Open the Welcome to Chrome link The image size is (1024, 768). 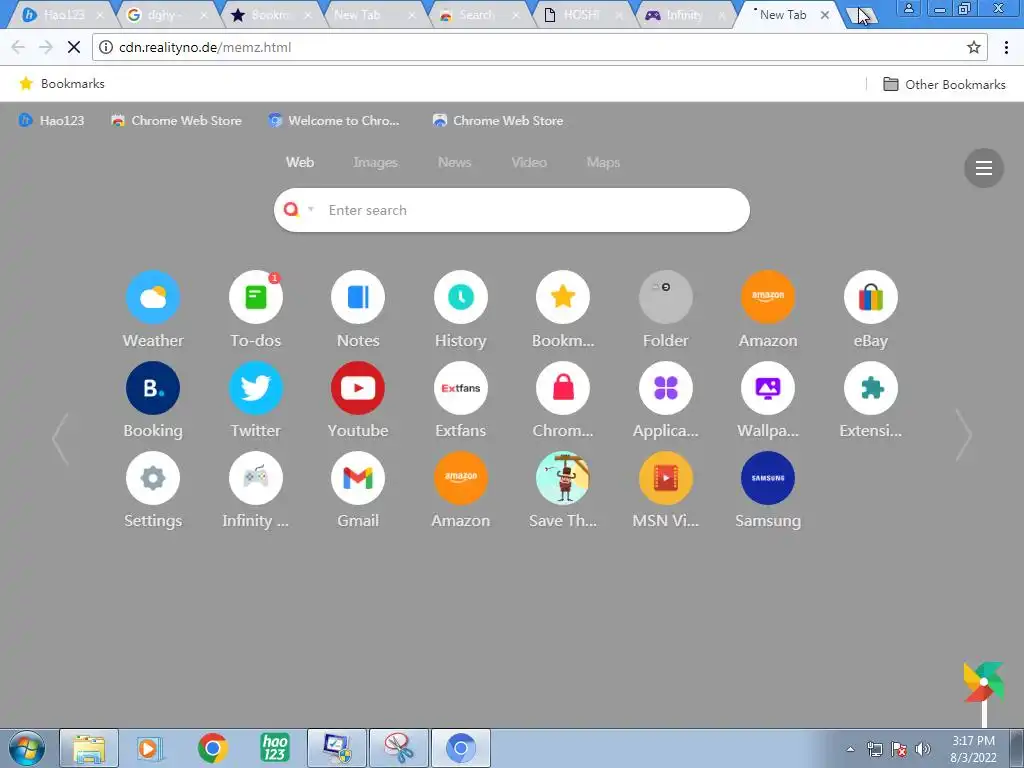[334, 120]
